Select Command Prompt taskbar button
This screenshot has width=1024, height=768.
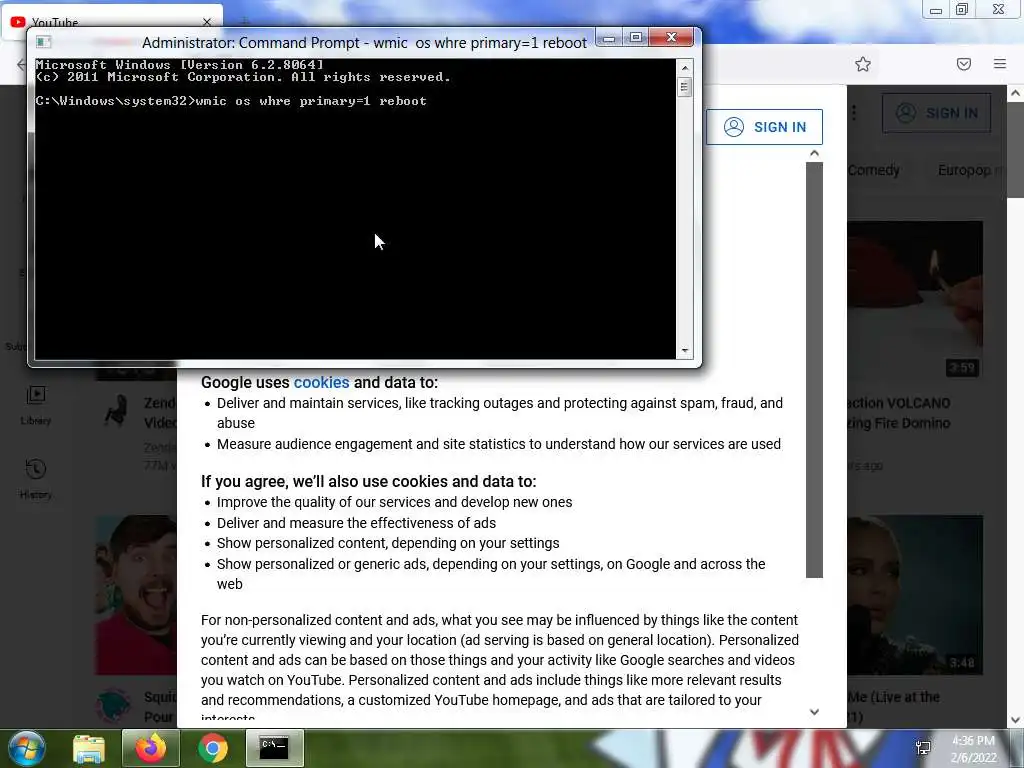coord(274,748)
